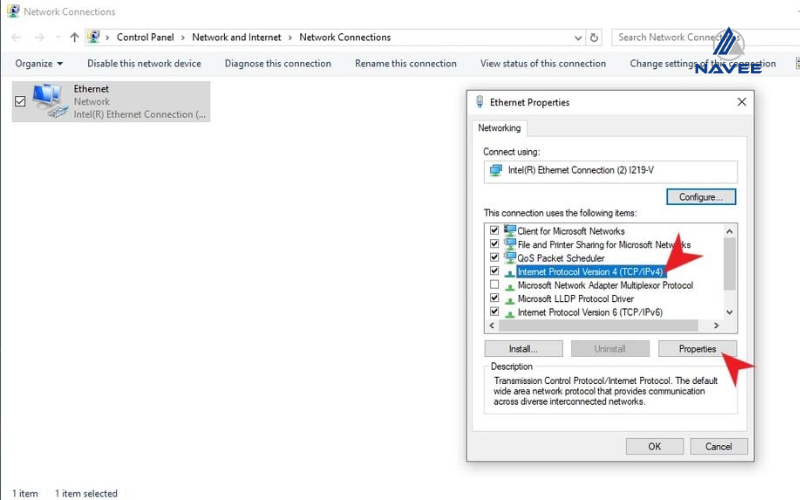Image resolution: width=800 pixels, height=500 pixels.
Task: Click the Network Connections title bar icon
Action: (13, 11)
